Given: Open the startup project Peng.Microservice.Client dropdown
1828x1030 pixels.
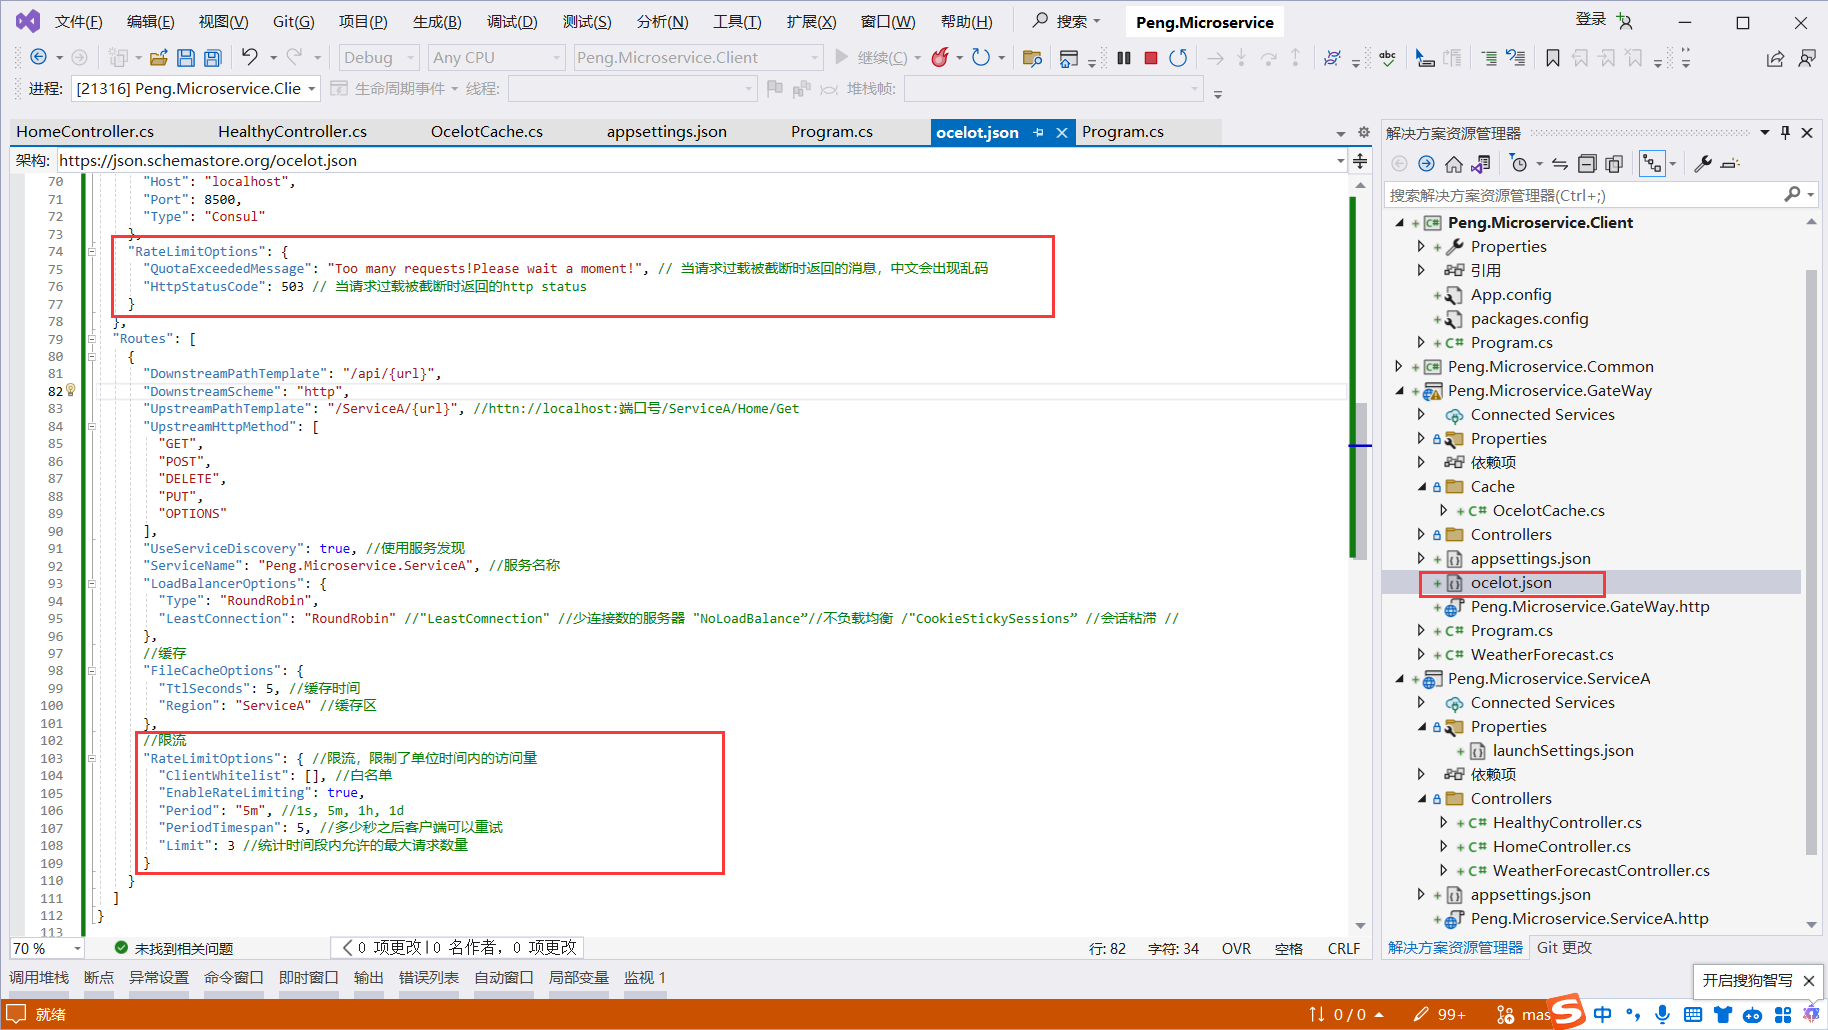Looking at the screenshot, I should click(698, 58).
